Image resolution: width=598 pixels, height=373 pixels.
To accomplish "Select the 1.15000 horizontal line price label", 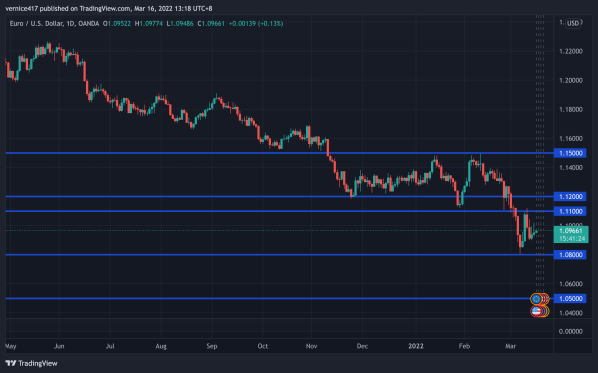I will pyautogui.click(x=570, y=153).
